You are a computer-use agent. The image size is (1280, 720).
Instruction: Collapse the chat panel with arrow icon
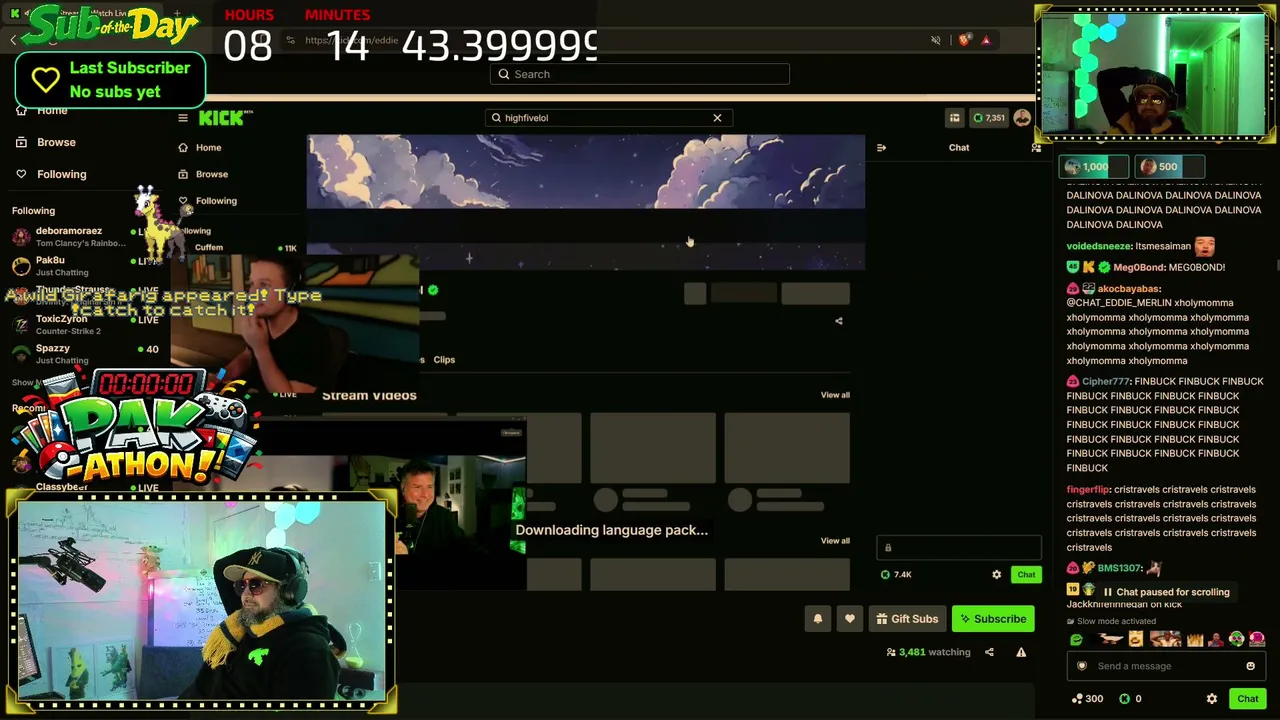(881, 148)
